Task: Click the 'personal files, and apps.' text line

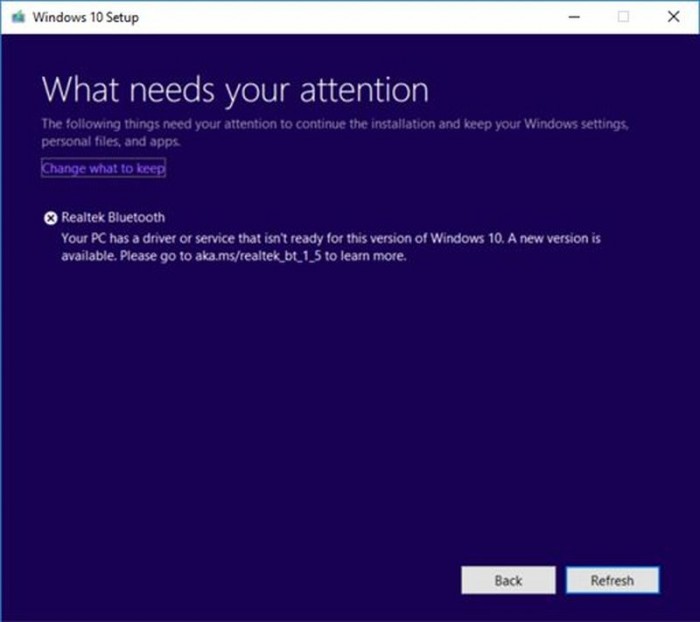Action: [x=110, y=143]
